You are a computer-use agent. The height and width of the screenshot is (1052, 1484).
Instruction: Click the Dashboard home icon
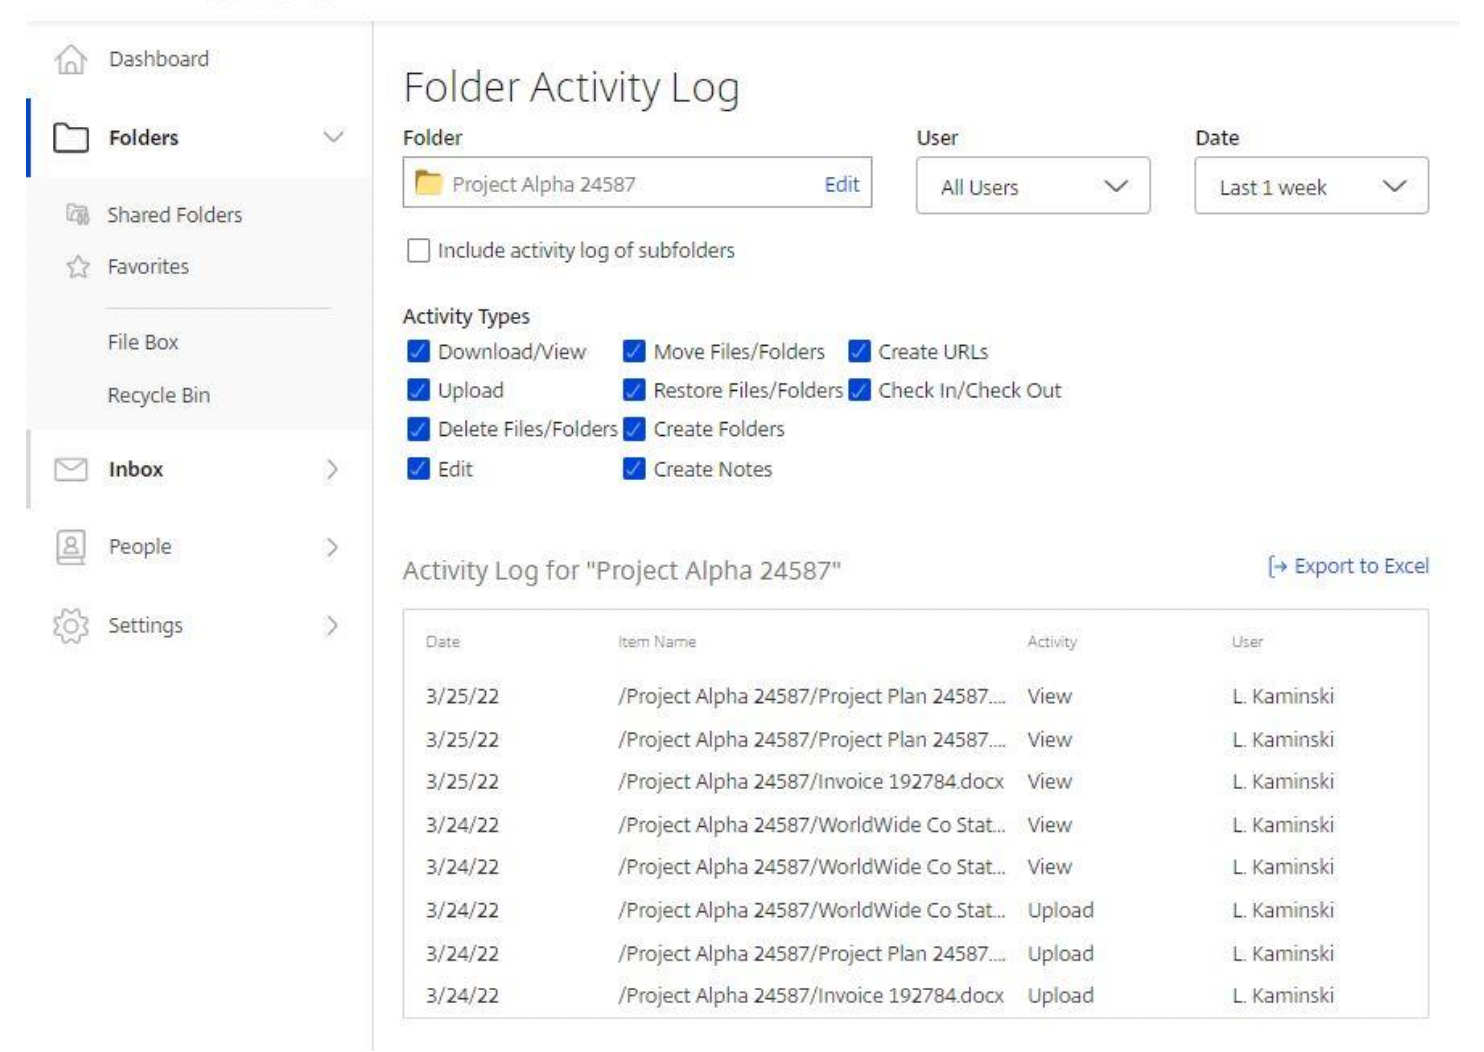click(x=73, y=58)
